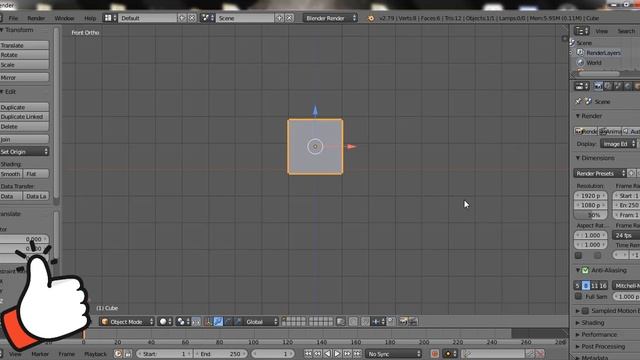The image size is (640, 360).
Task: Open snap element selector icon
Action: (x=378, y=322)
